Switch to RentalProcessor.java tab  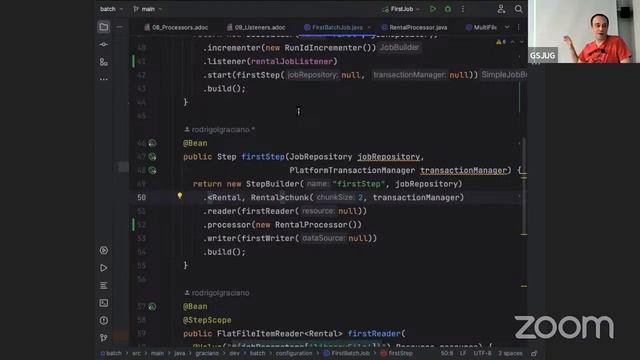click(x=414, y=27)
